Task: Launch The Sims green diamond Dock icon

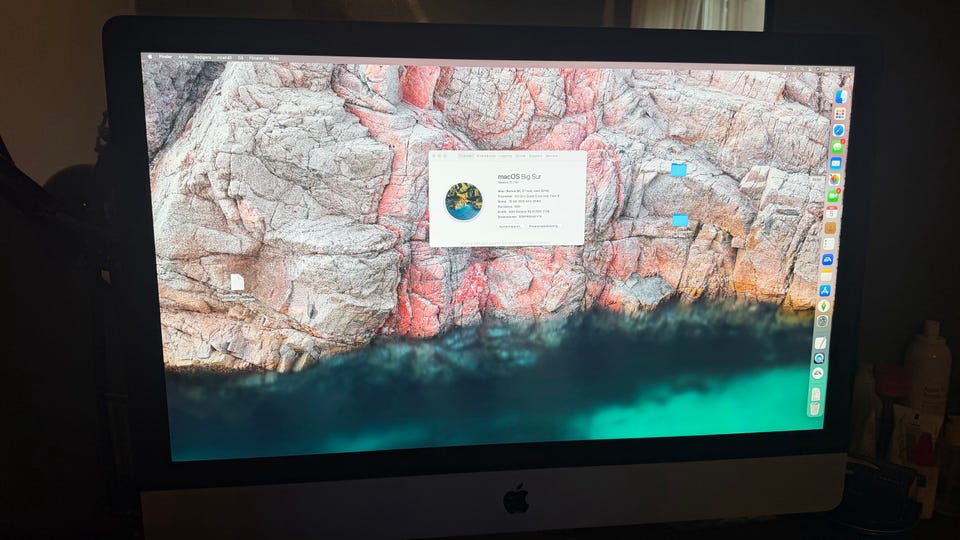Action: [823, 306]
